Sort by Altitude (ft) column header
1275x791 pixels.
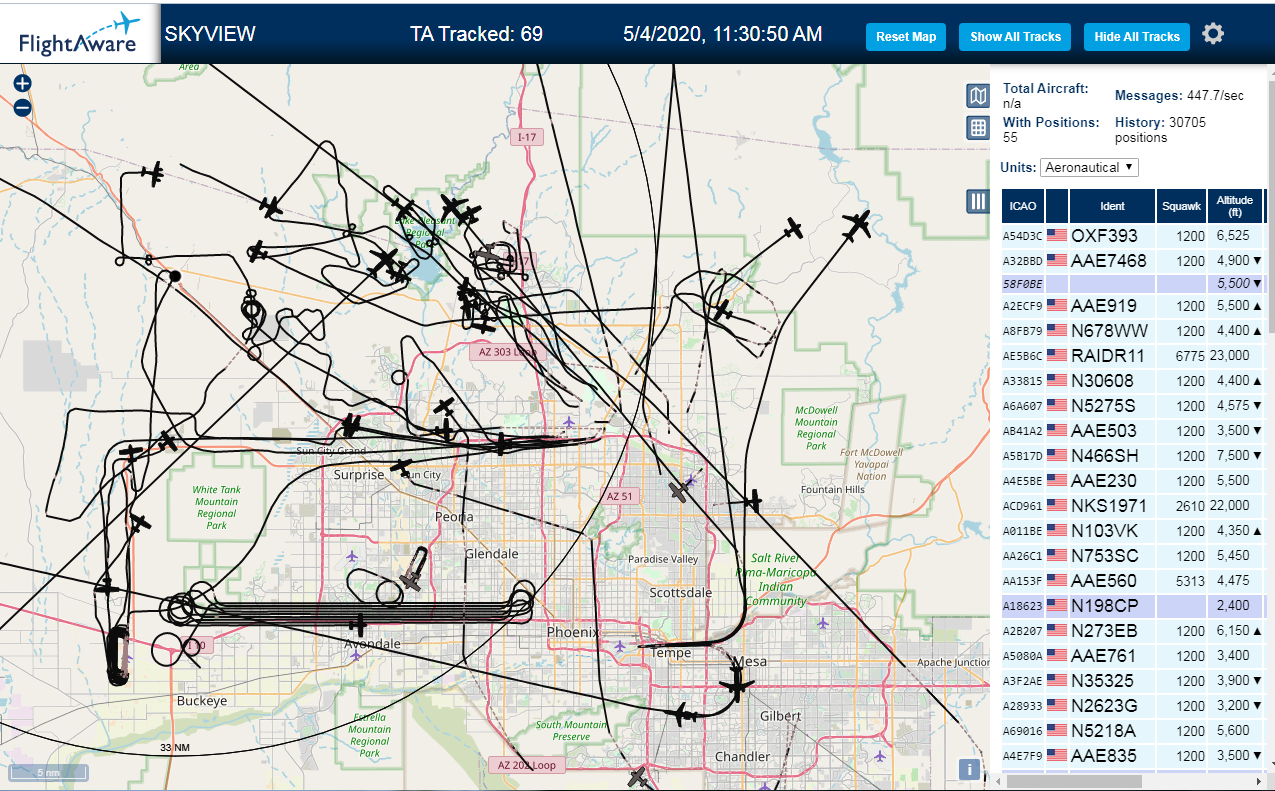[x=1235, y=206]
